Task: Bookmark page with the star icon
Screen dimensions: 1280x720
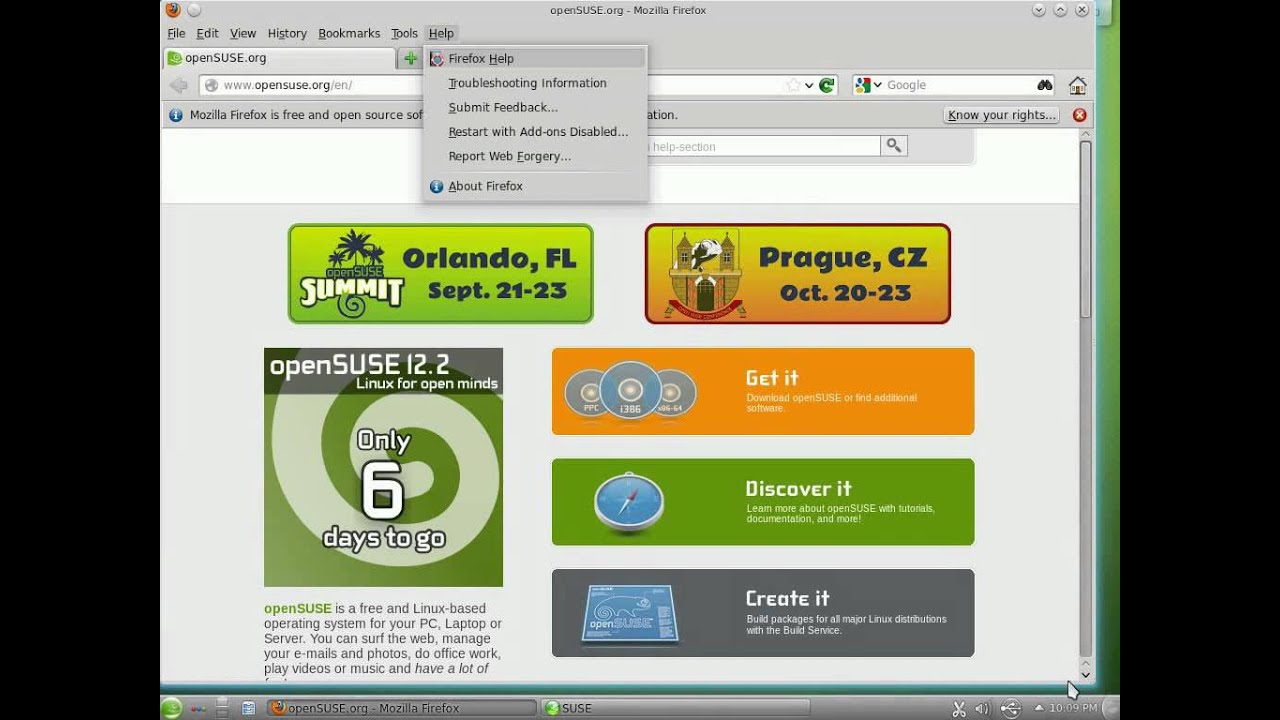Action: (x=794, y=85)
